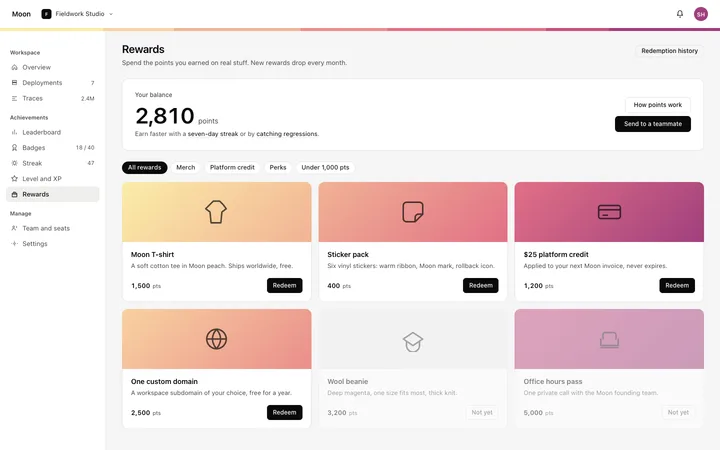720x450 pixels.
Task: Click the Moon T-shirt title
Action: pyautogui.click(x=152, y=254)
